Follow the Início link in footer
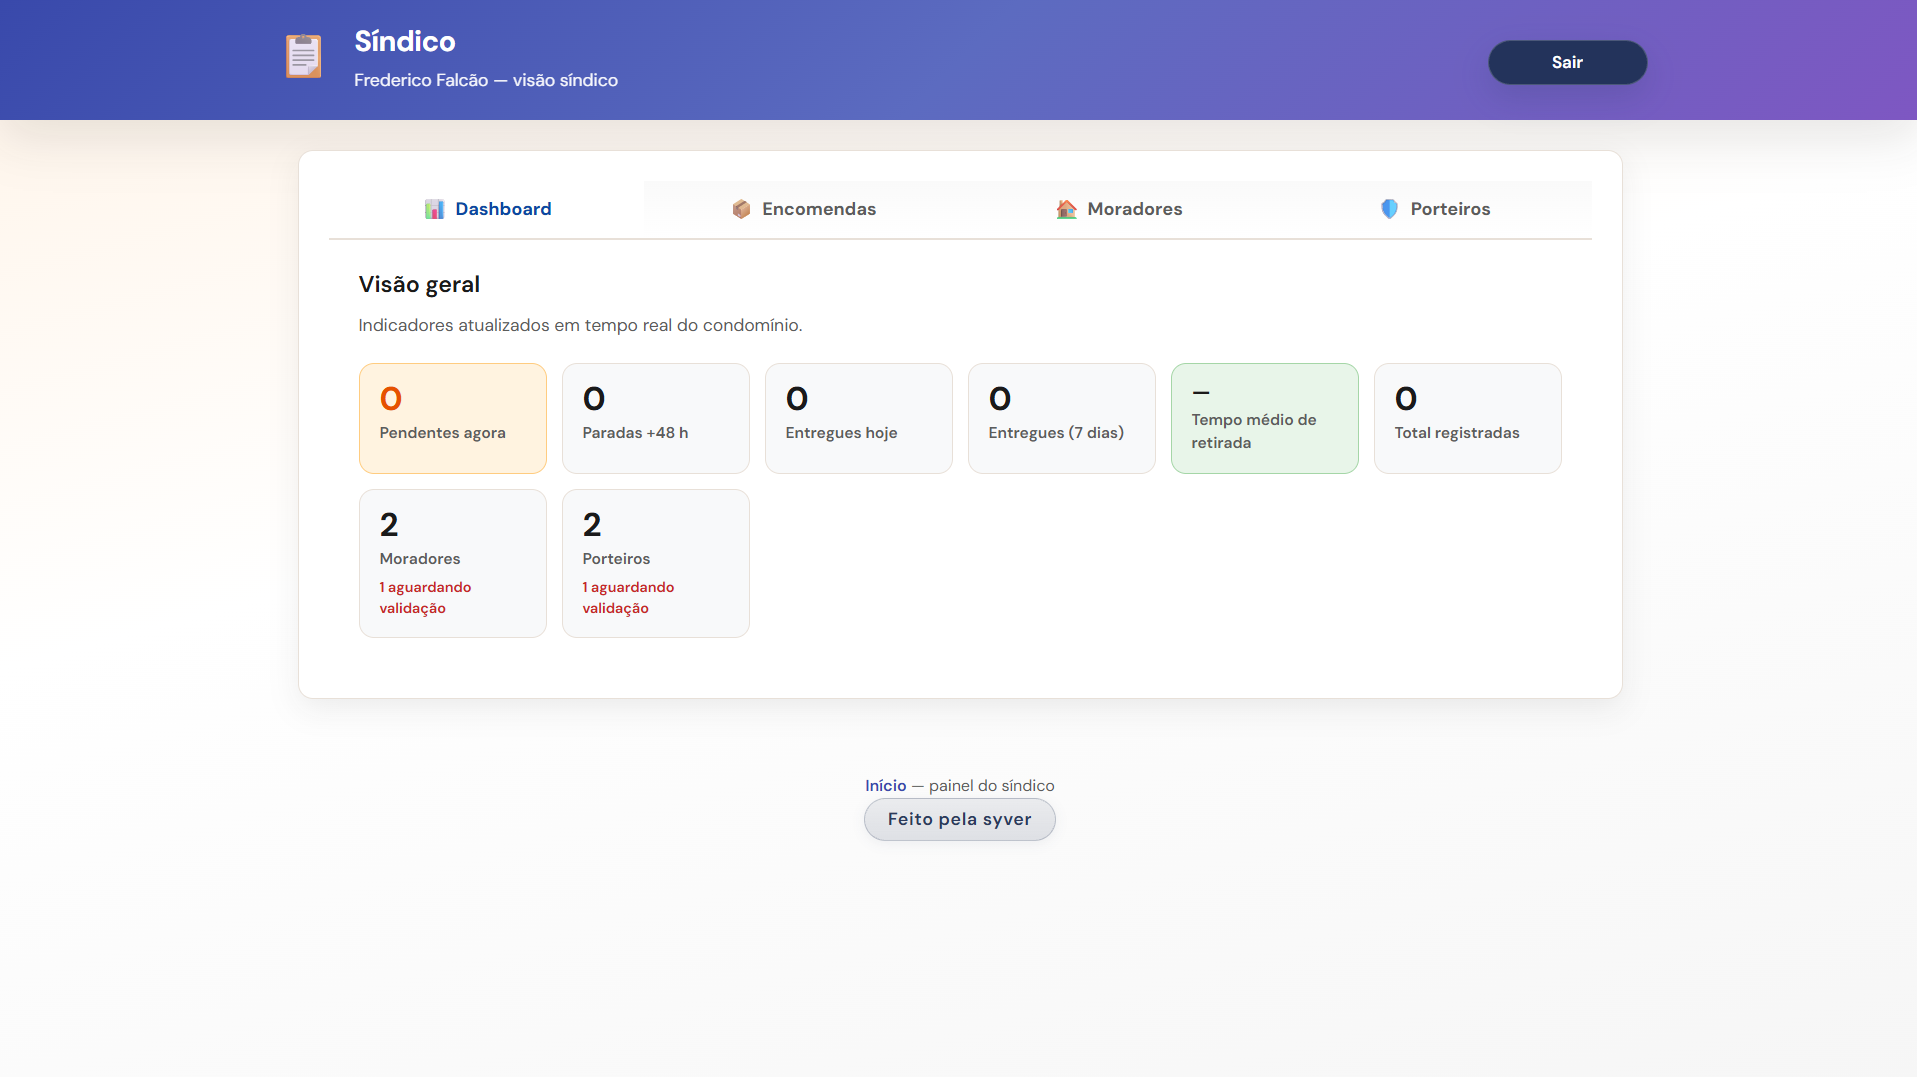Viewport: 1917px width, 1077px height. pyautogui.click(x=885, y=786)
